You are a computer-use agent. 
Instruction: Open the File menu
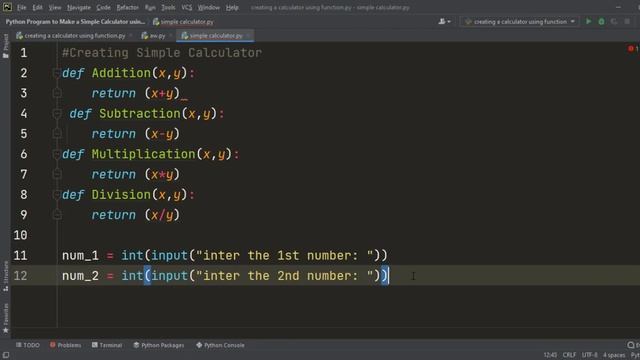click(x=22, y=7)
